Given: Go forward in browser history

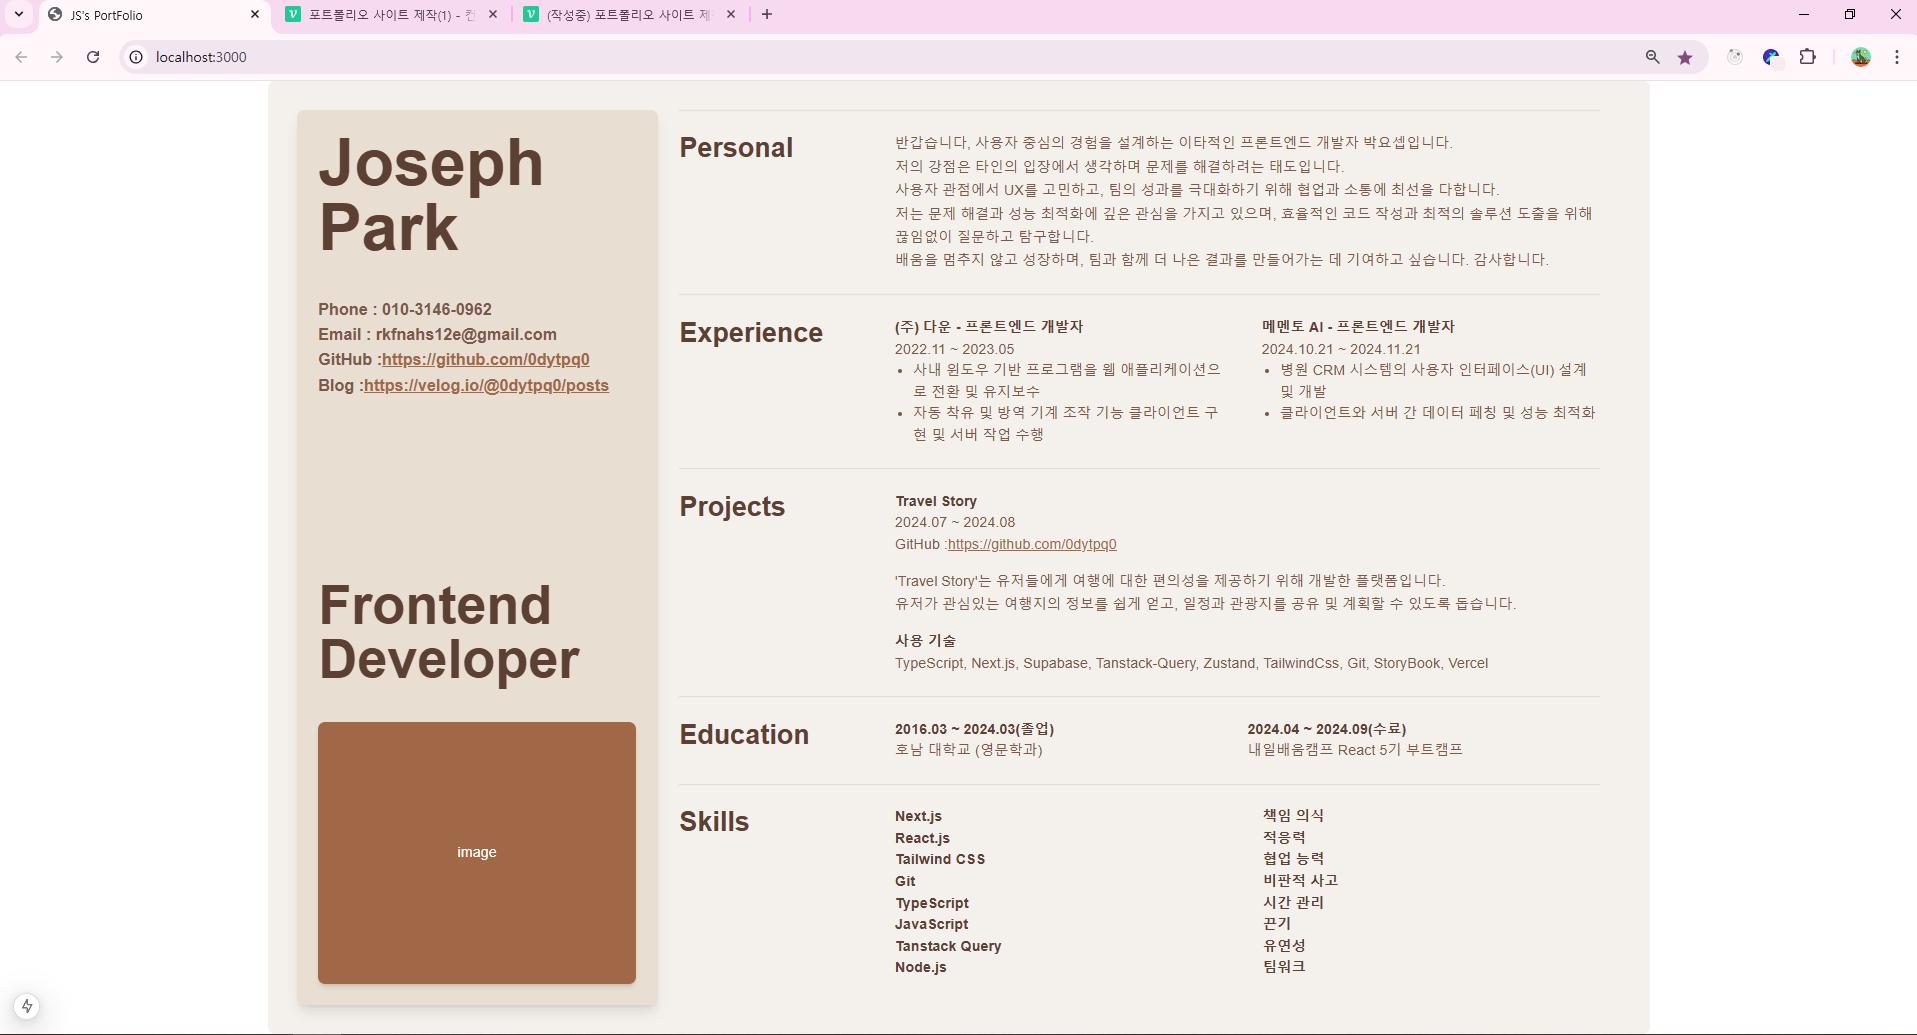Looking at the screenshot, I should click(57, 57).
